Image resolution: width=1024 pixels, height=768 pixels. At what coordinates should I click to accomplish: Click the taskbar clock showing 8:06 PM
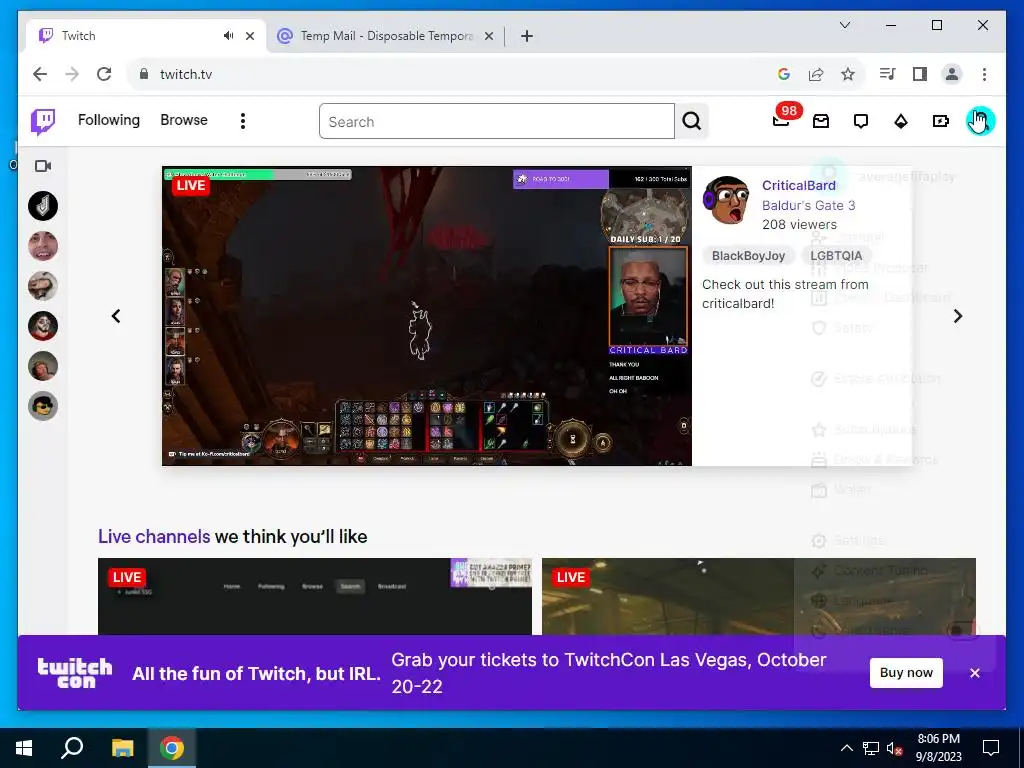coord(938,748)
